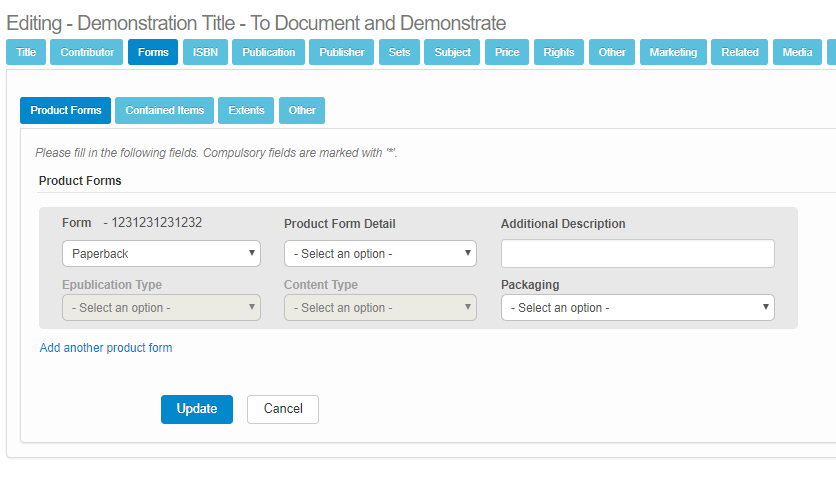Select the Related tab

(740, 52)
